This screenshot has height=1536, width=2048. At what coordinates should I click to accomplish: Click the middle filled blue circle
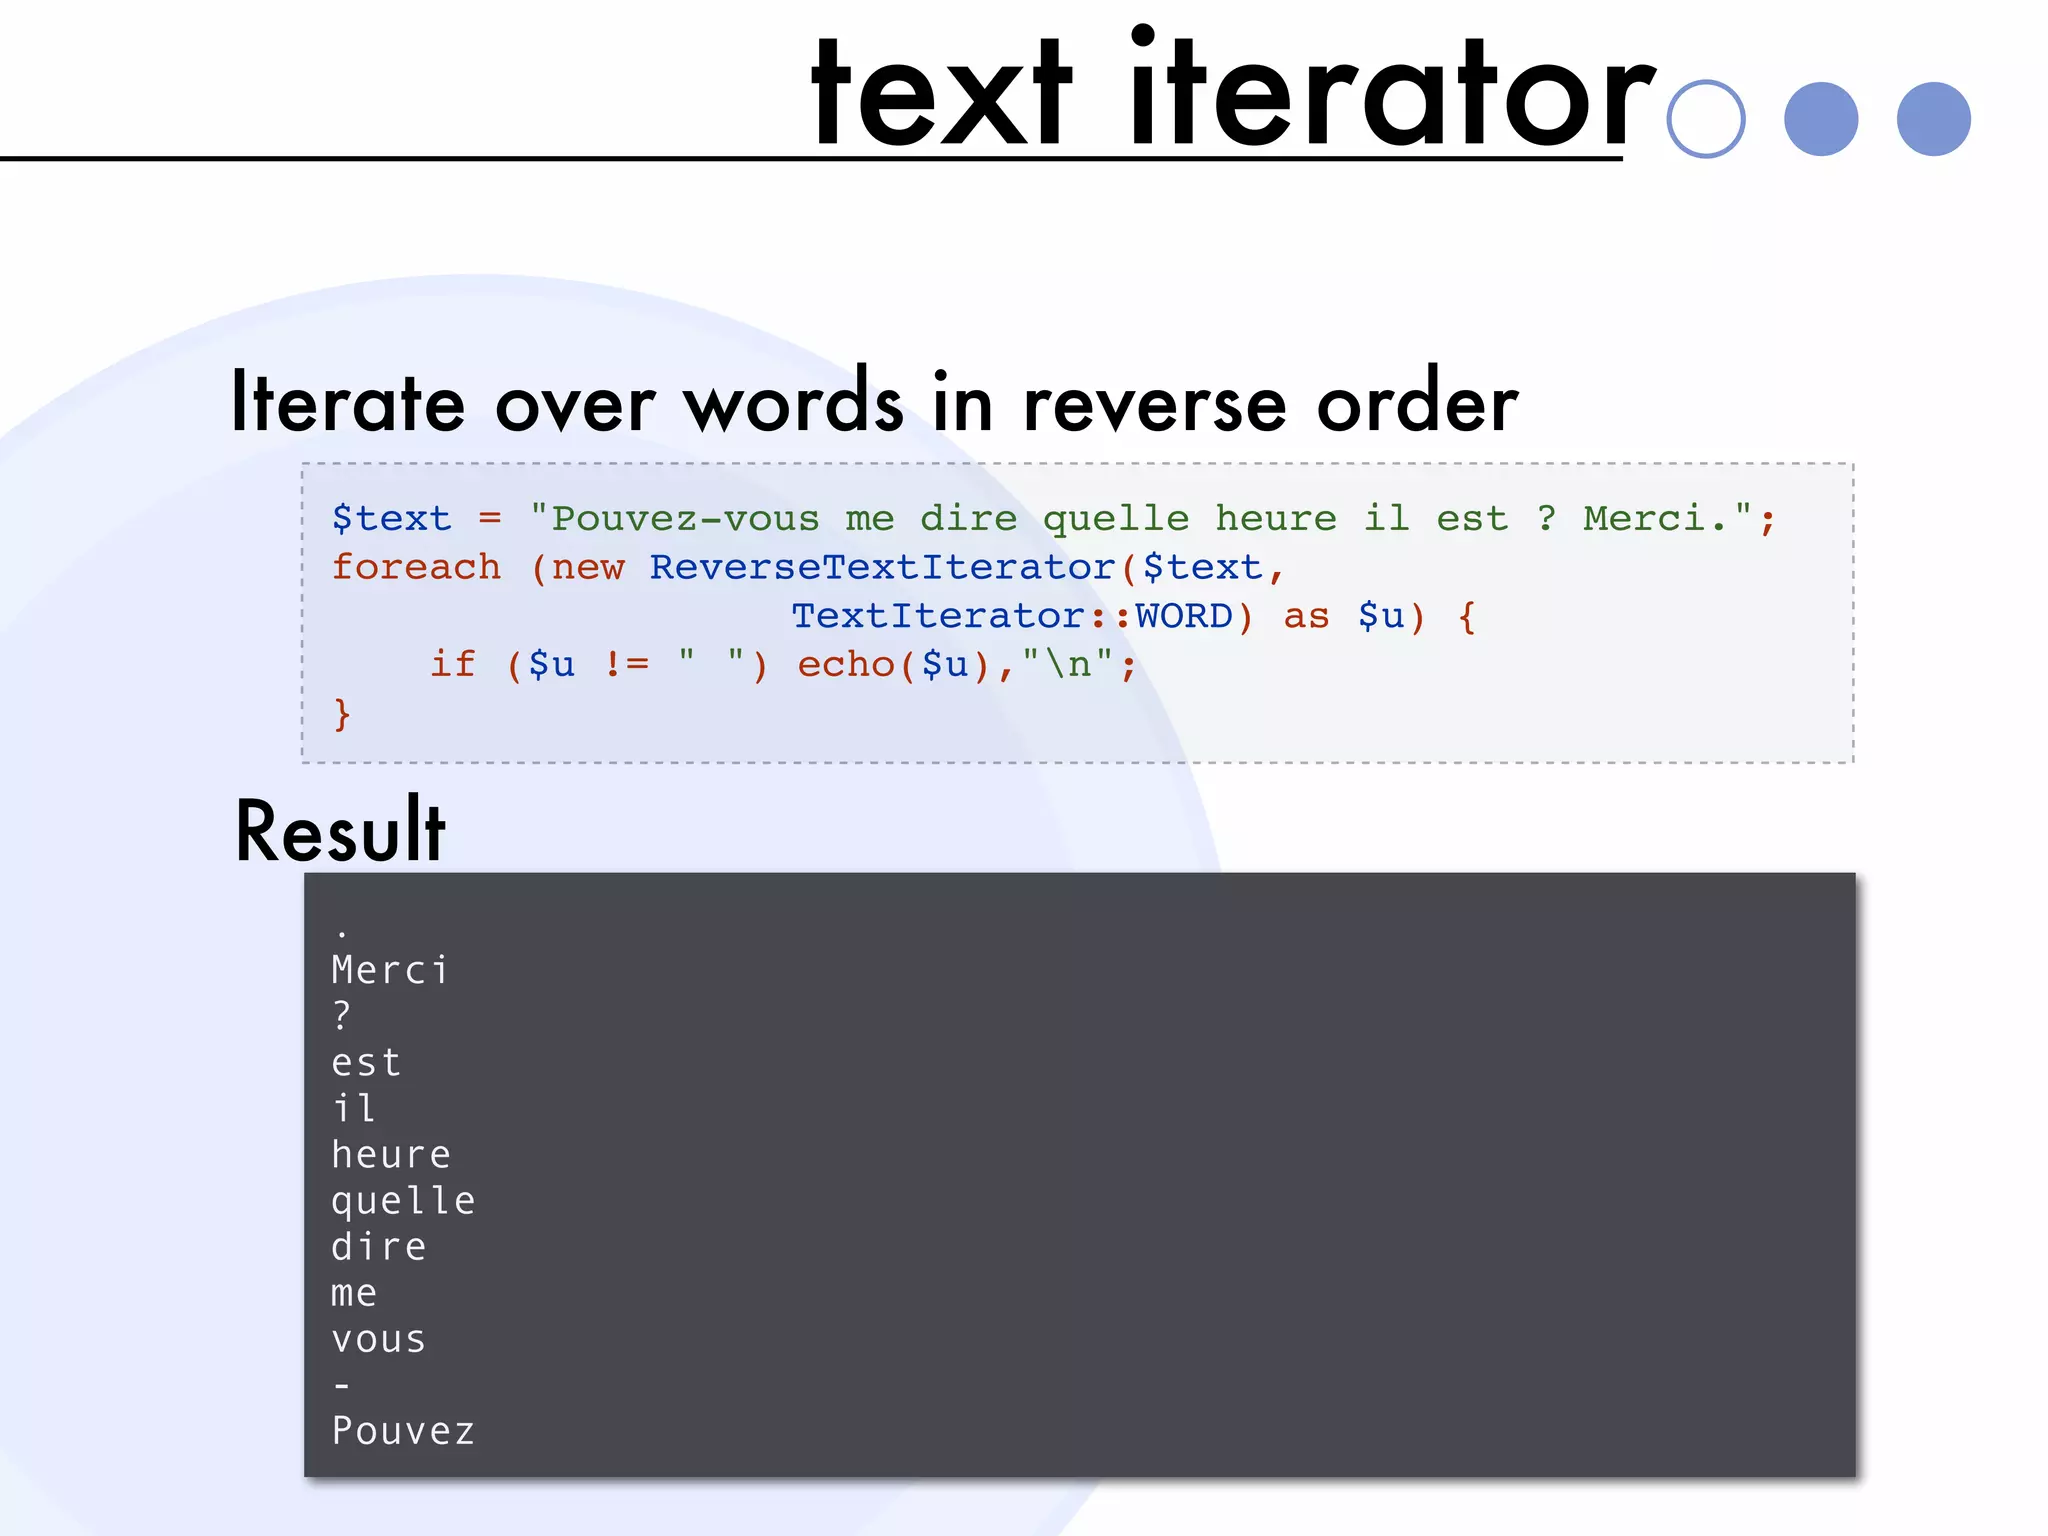[x=1820, y=119]
